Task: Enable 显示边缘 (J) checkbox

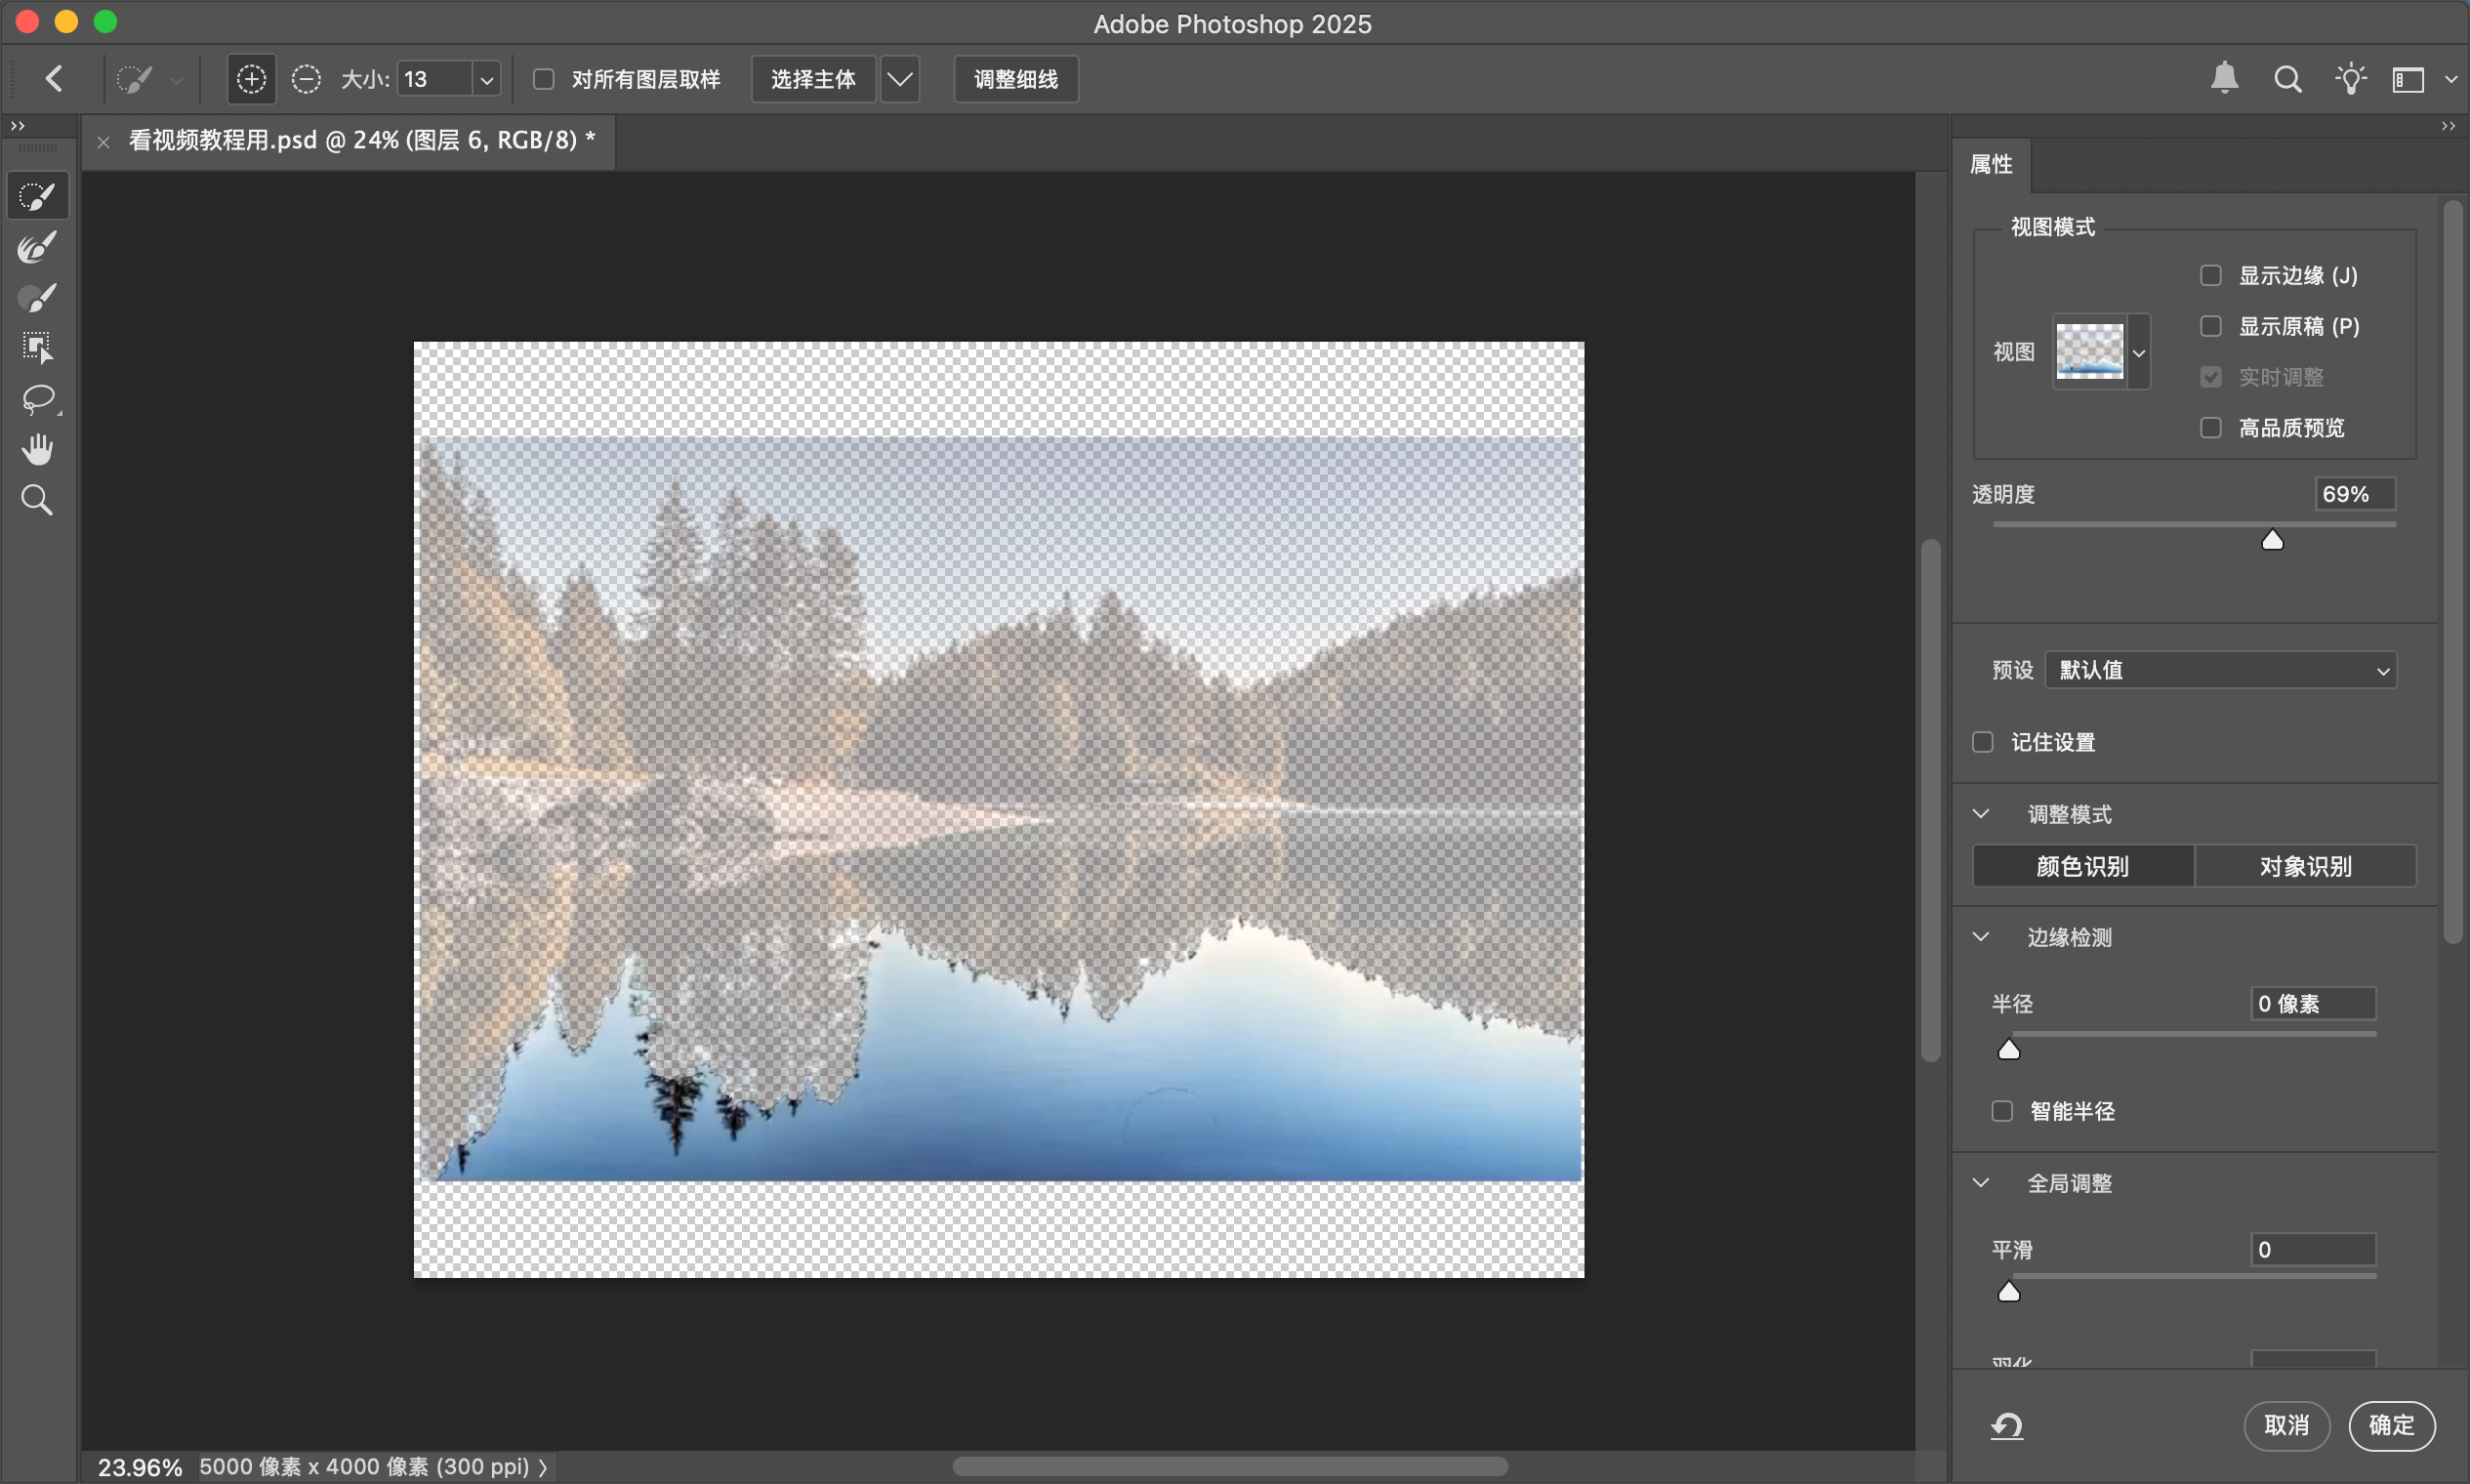Action: coord(2210,276)
